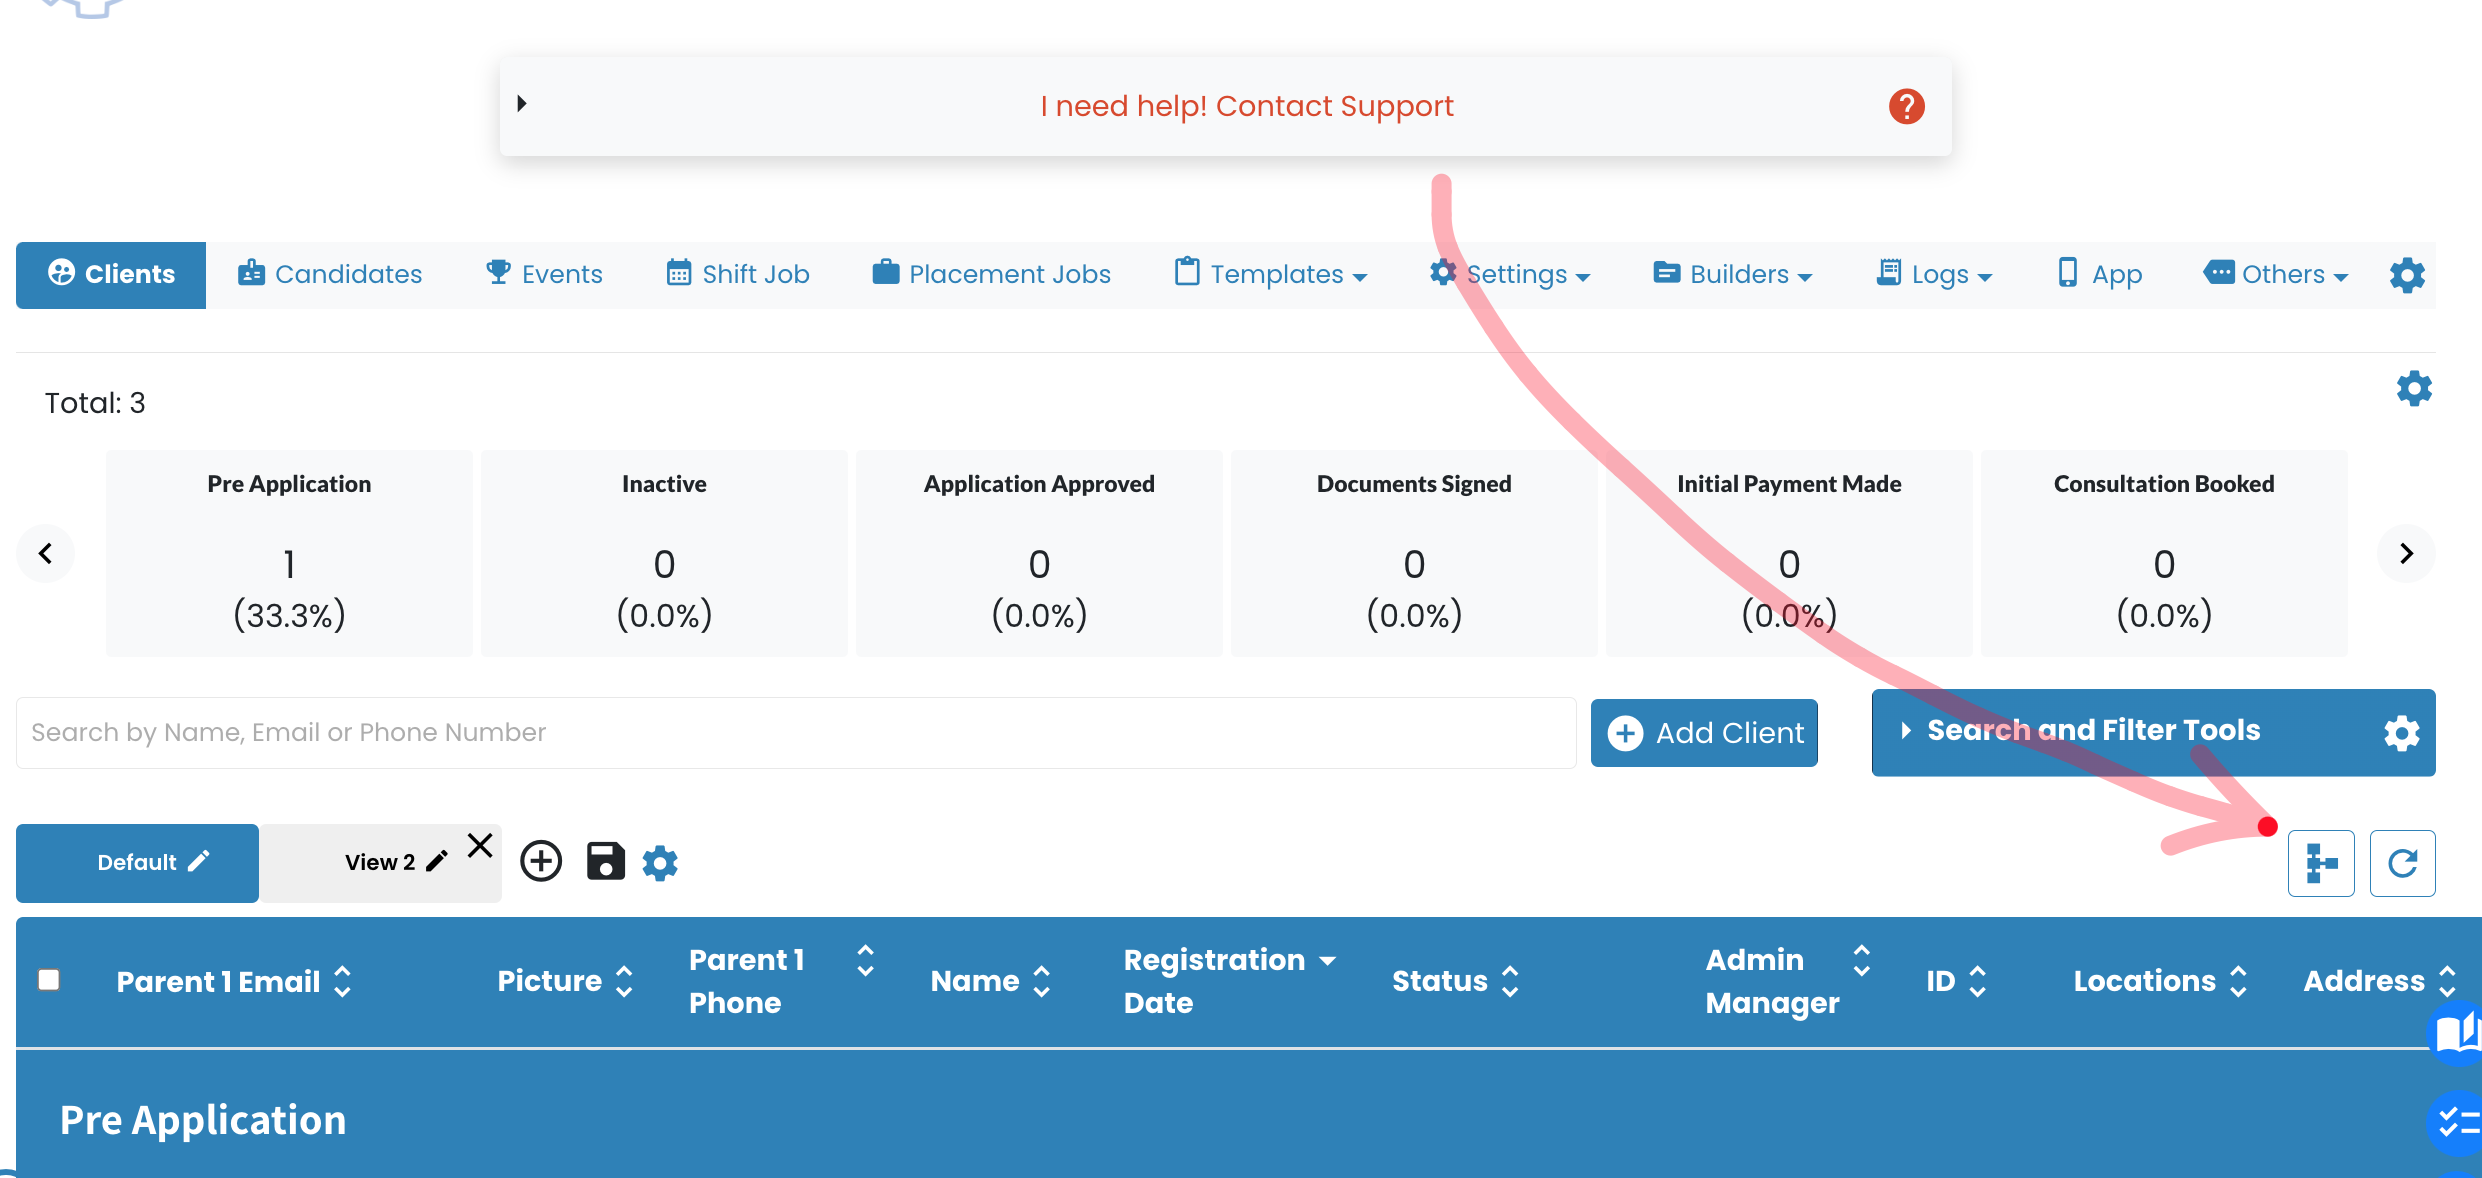Open the Search and Filter Tools gear
The width and height of the screenshot is (2482, 1178).
pos(2401,733)
